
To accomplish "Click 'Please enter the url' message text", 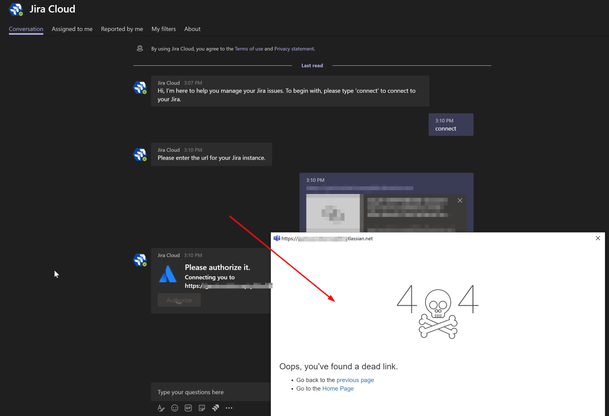I will coord(211,158).
